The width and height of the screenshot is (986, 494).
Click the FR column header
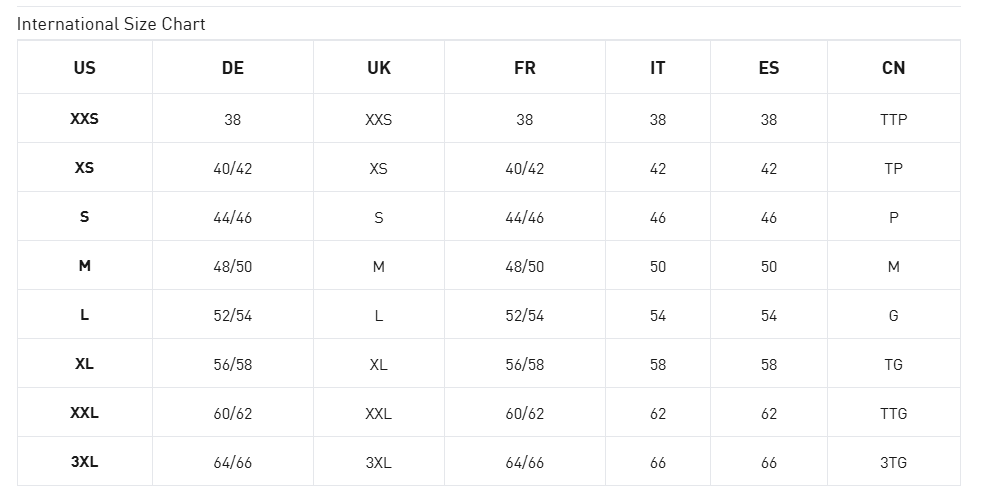[525, 68]
